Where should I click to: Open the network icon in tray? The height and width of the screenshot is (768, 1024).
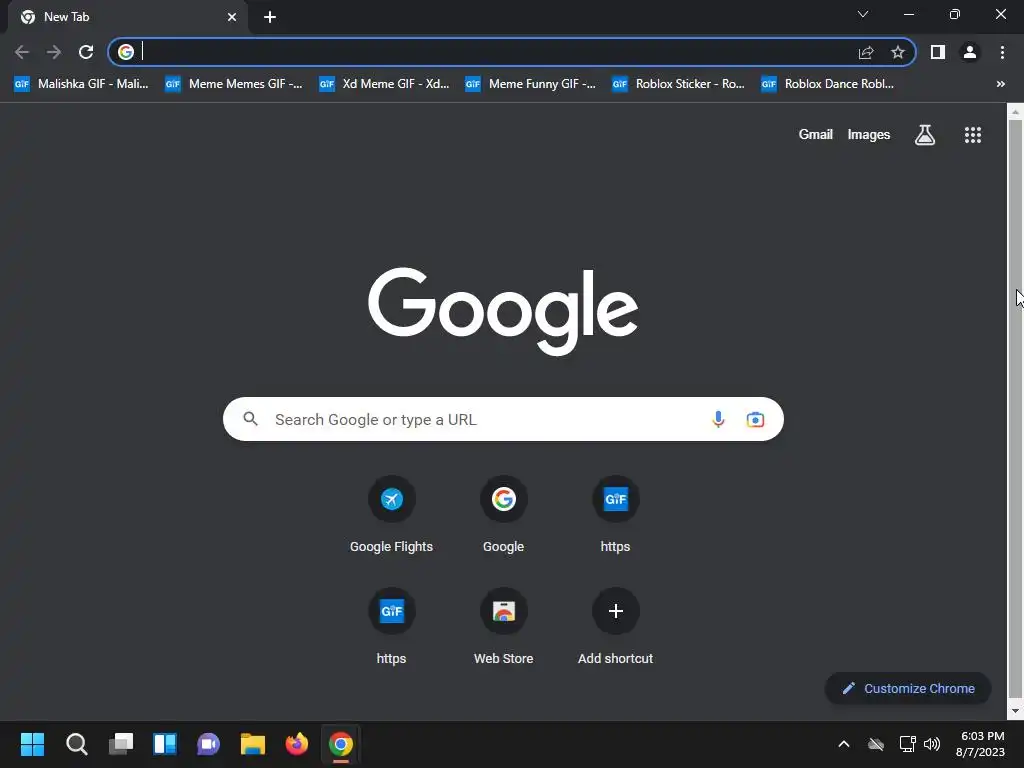[907, 744]
